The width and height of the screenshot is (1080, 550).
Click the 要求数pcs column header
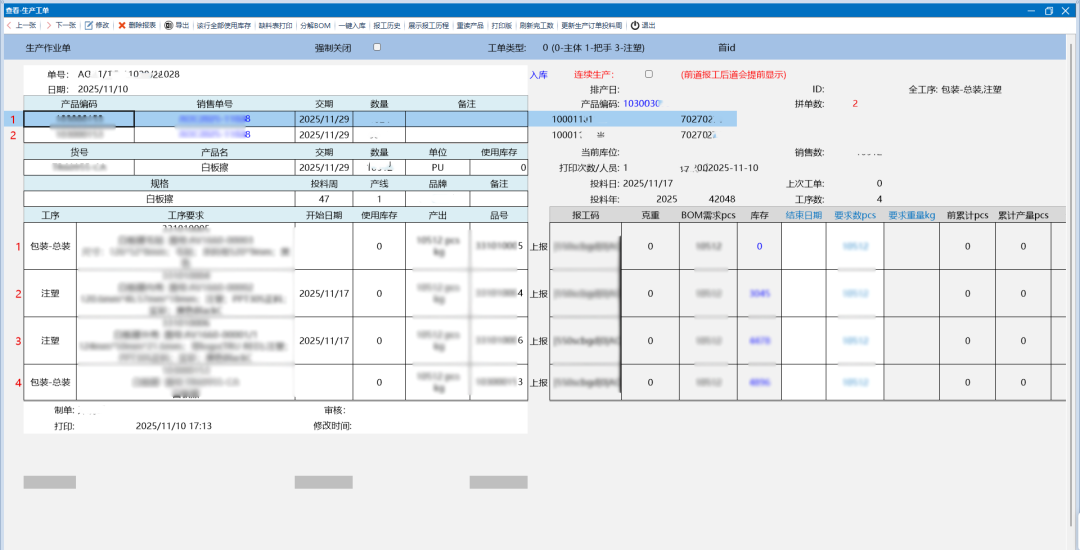click(855, 215)
